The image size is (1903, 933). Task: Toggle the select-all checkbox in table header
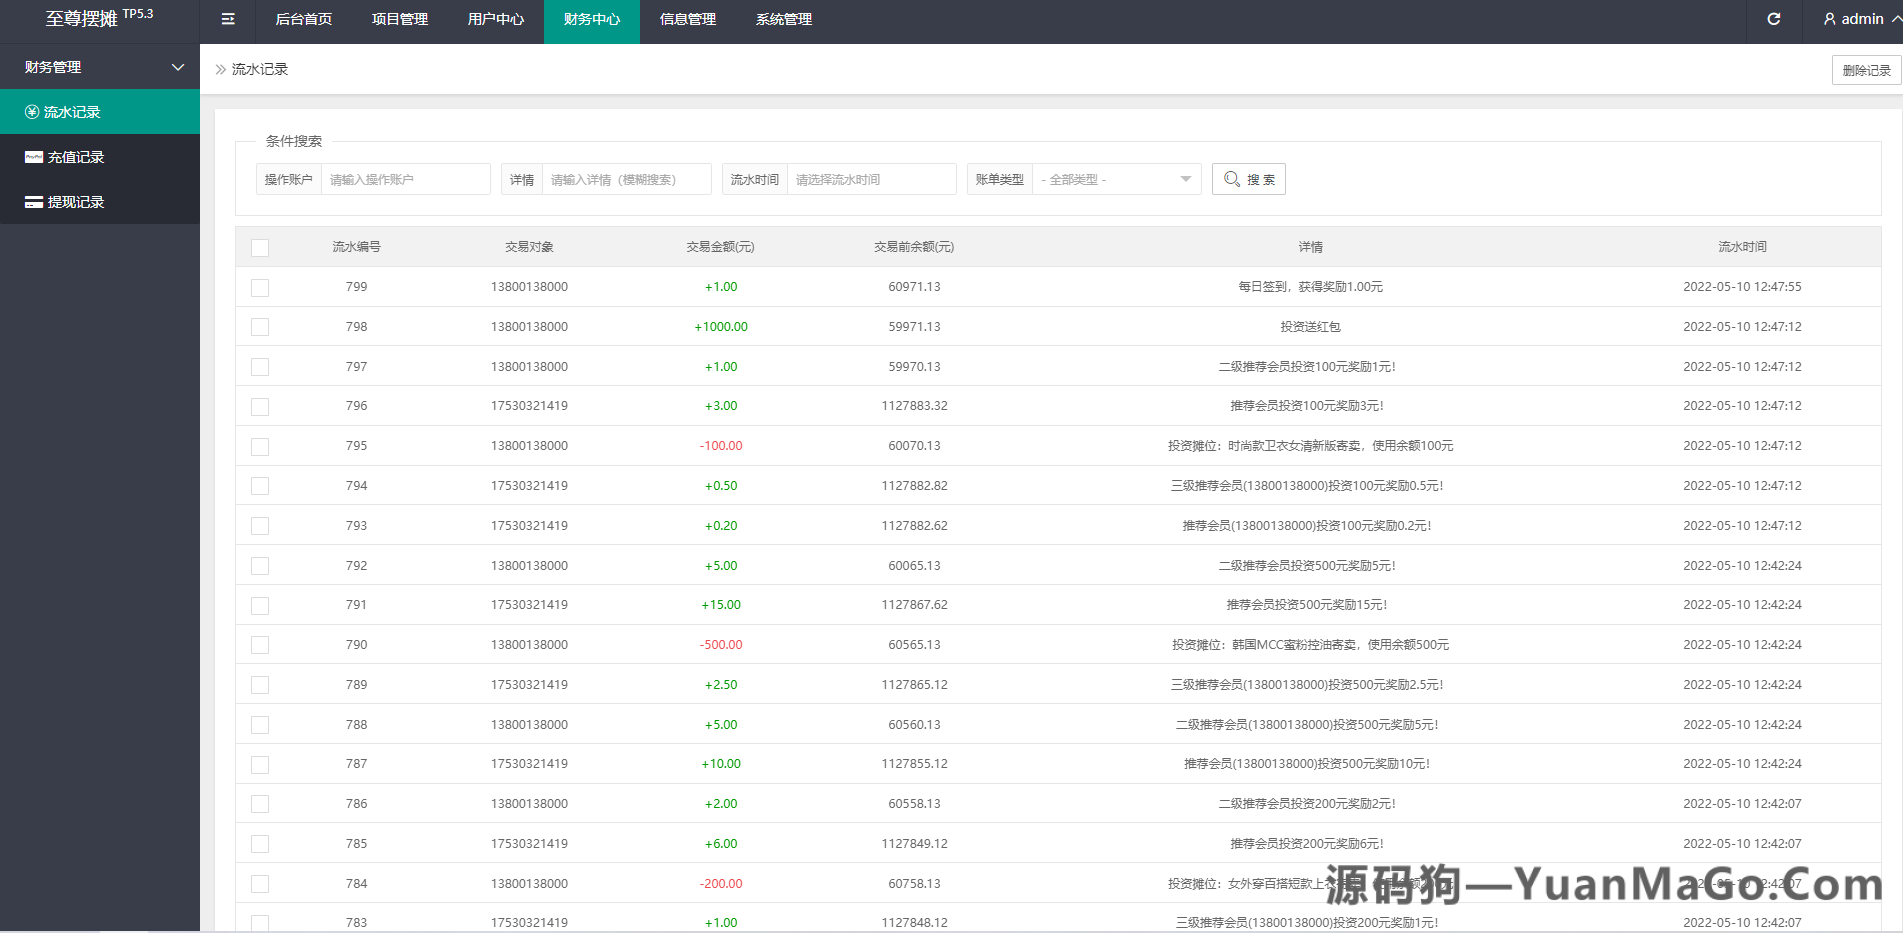[x=260, y=248]
